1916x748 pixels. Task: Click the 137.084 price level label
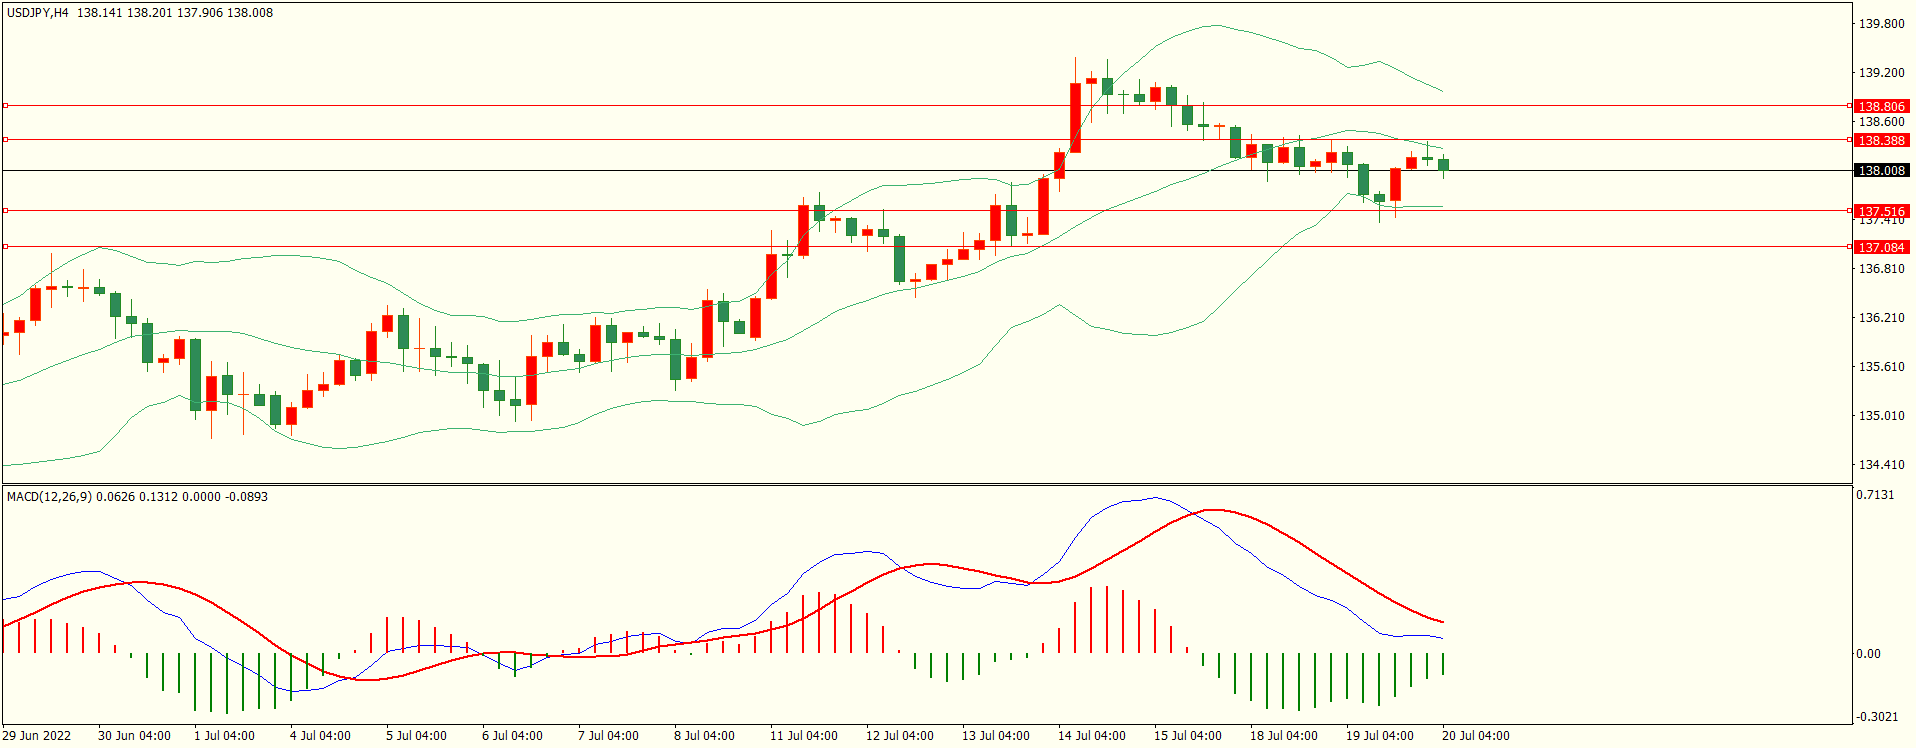click(1881, 247)
